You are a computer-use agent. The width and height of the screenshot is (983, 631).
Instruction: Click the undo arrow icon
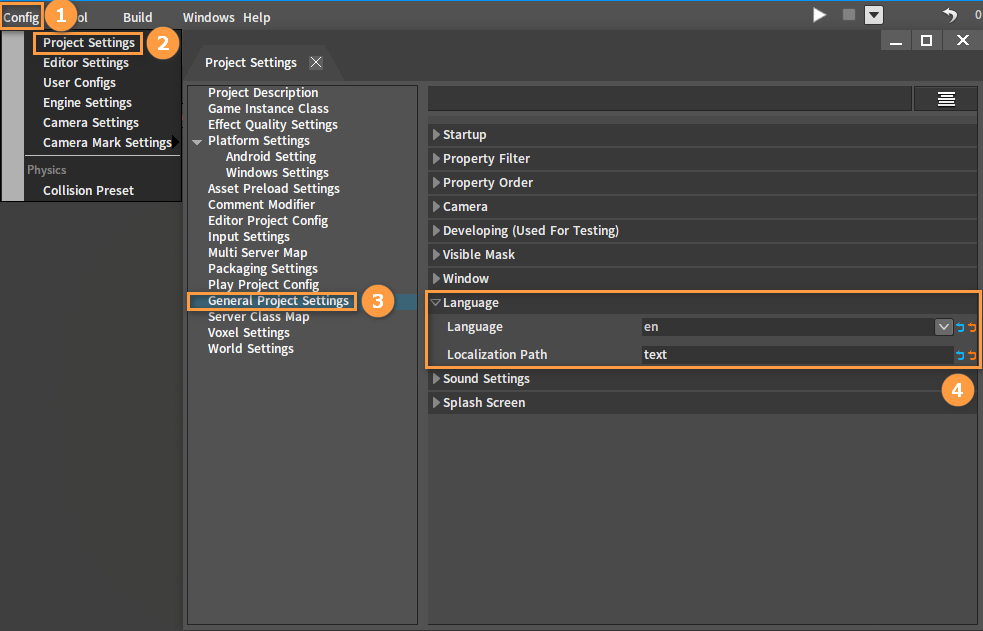tap(950, 15)
